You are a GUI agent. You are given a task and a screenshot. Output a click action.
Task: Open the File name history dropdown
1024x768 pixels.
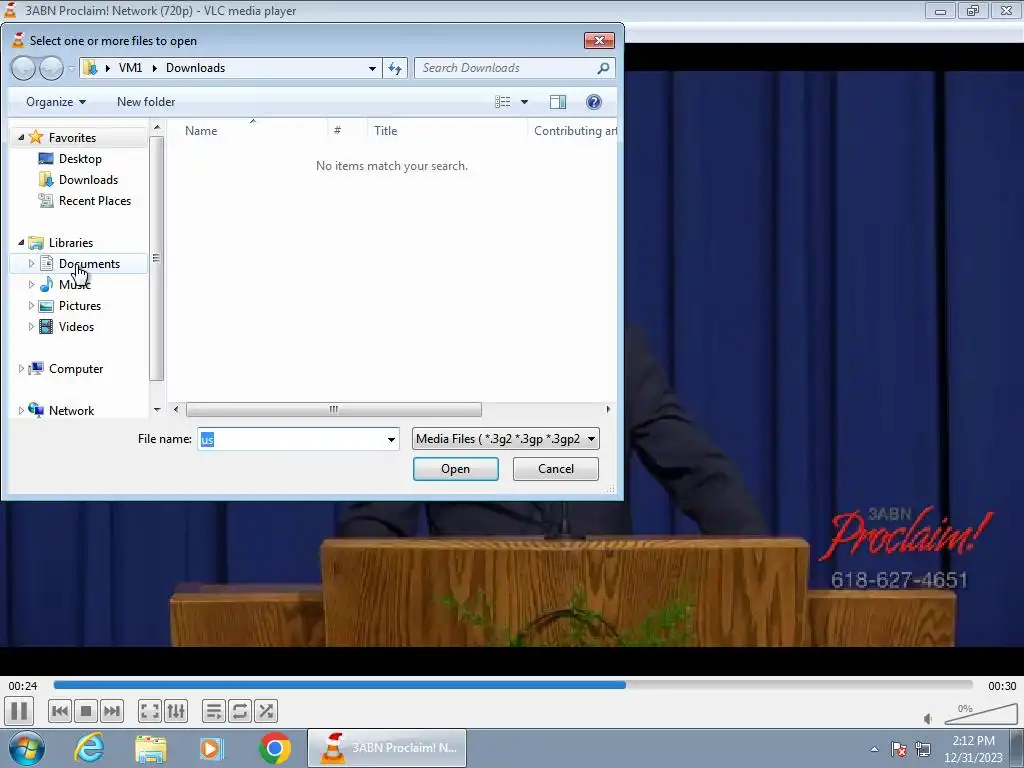(391, 439)
